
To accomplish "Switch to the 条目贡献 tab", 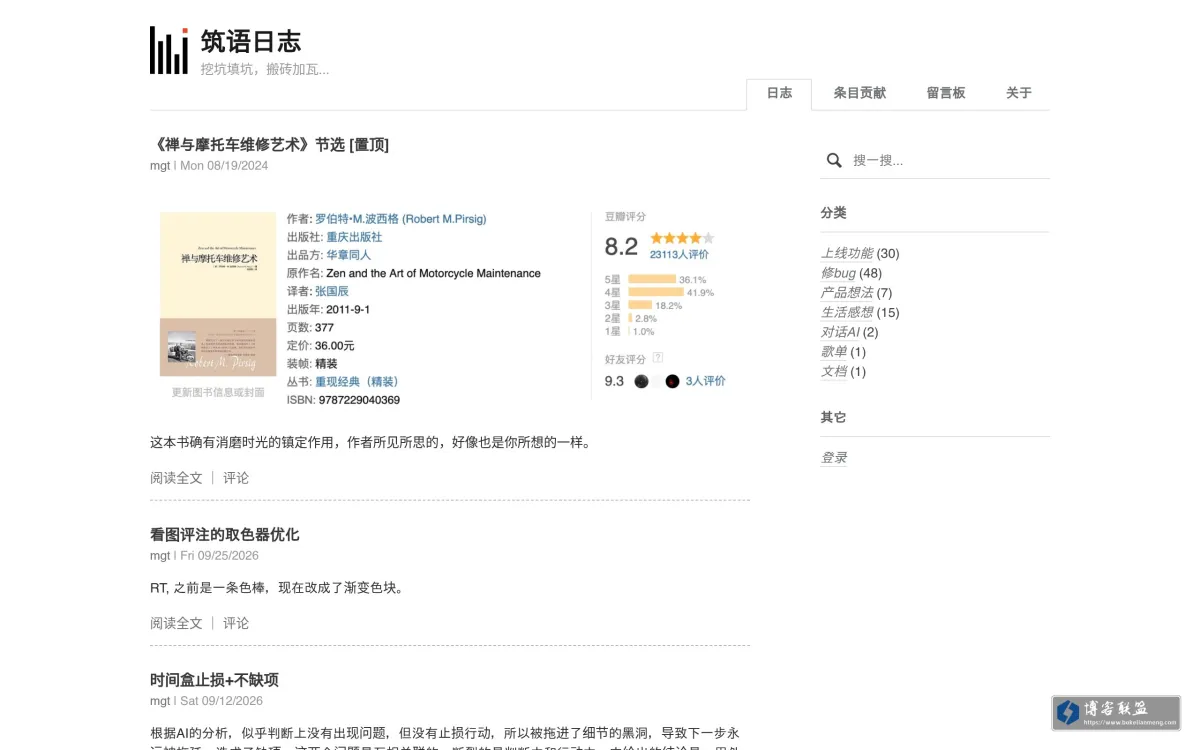I will pos(860,93).
